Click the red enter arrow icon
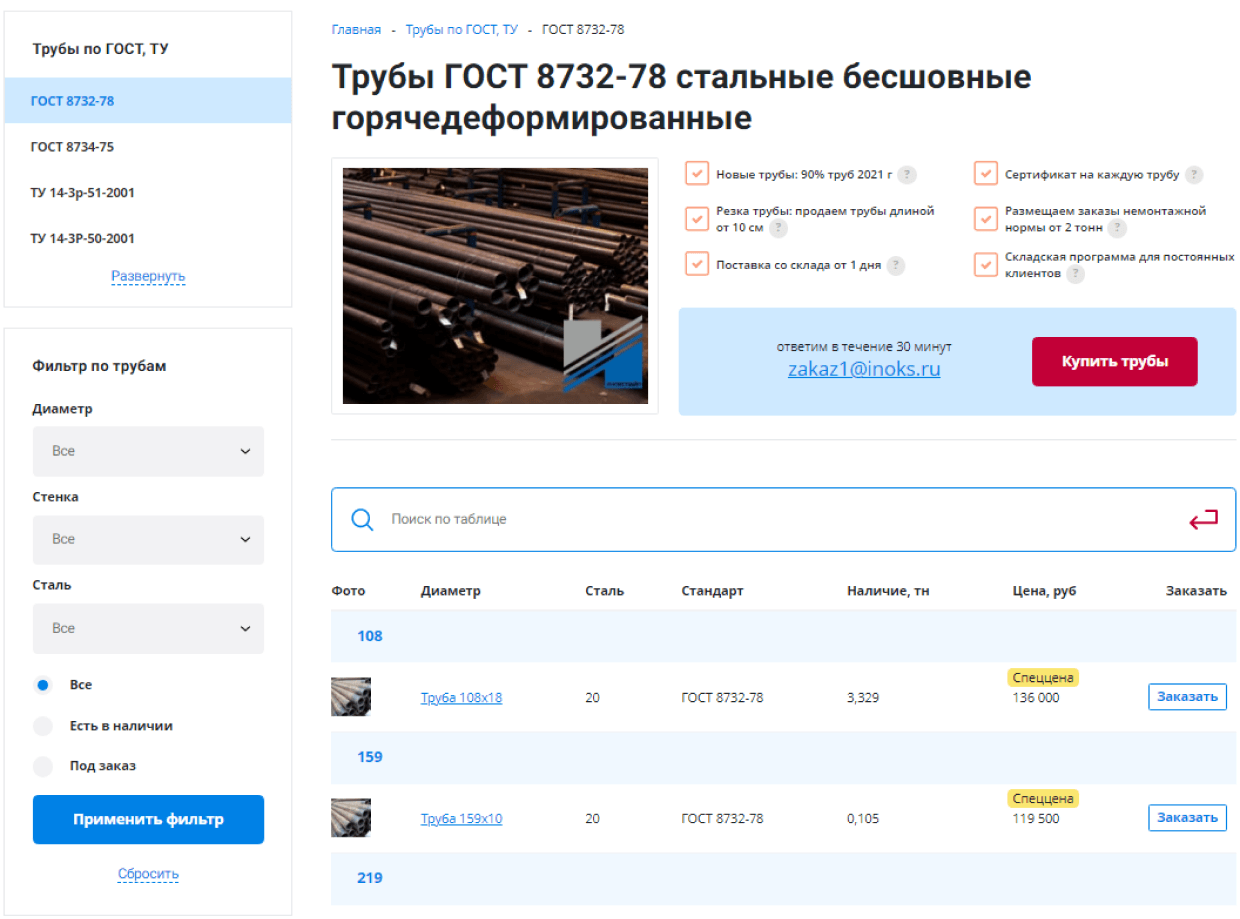1240x919 pixels. point(1203,519)
